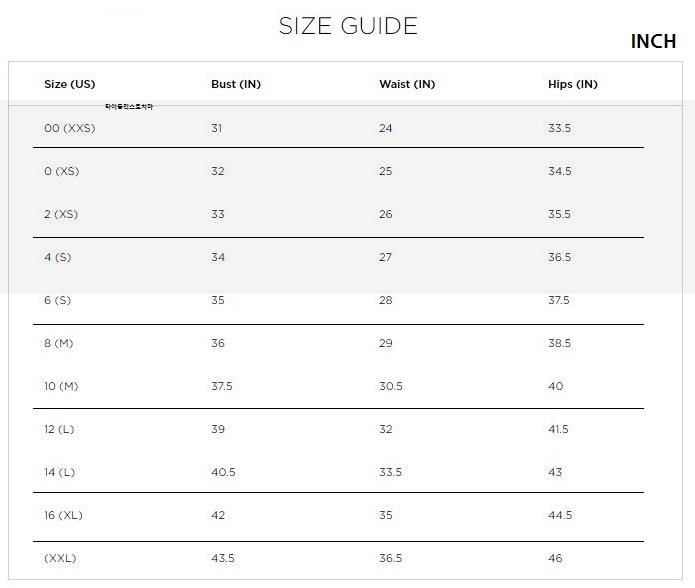
Task: Click the INCH unit label
Action: [x=653, y=42]
